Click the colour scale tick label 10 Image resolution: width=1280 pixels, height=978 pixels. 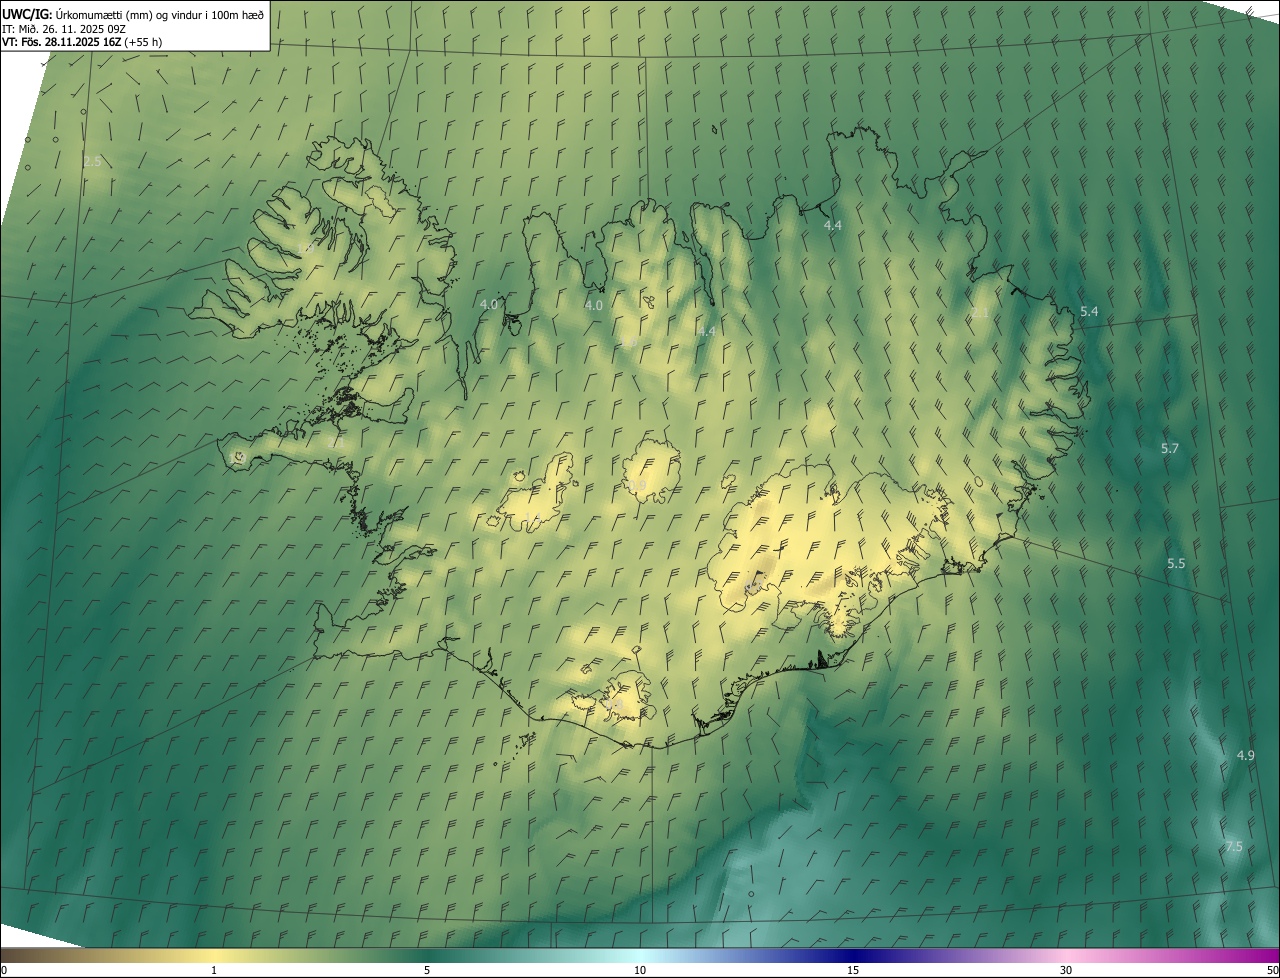(640, 970)
